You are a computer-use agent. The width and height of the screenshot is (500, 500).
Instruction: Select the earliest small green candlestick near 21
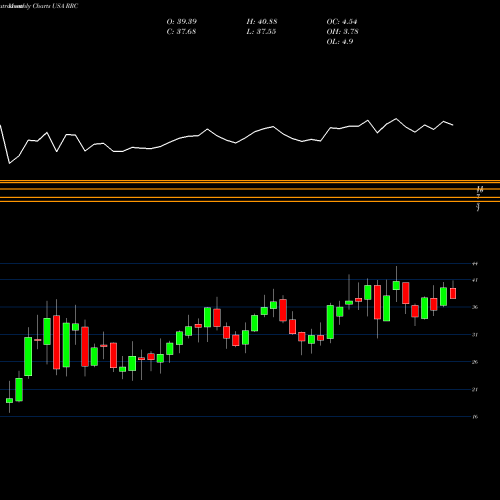(9, 400)
